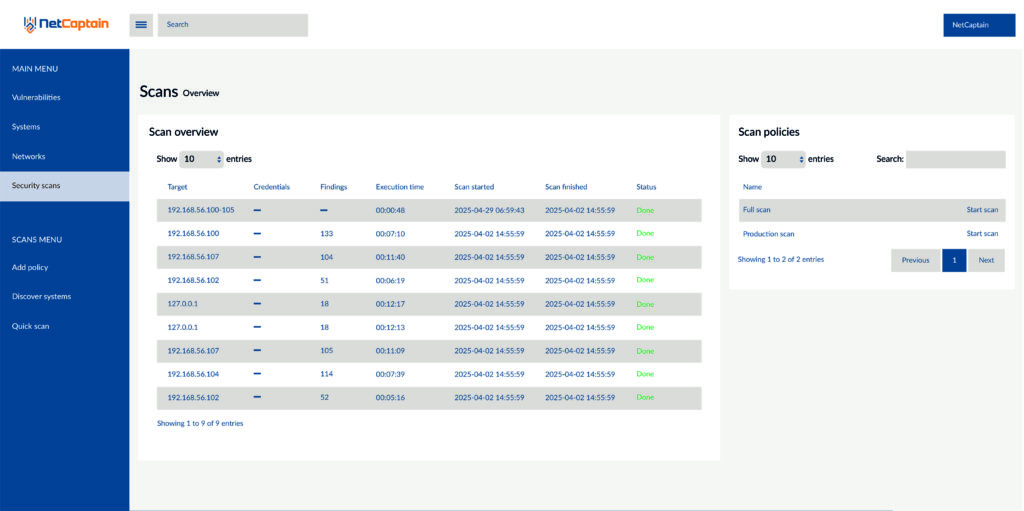Select Security scans menu item
The image size is (1024, 511).
[65, 186]
